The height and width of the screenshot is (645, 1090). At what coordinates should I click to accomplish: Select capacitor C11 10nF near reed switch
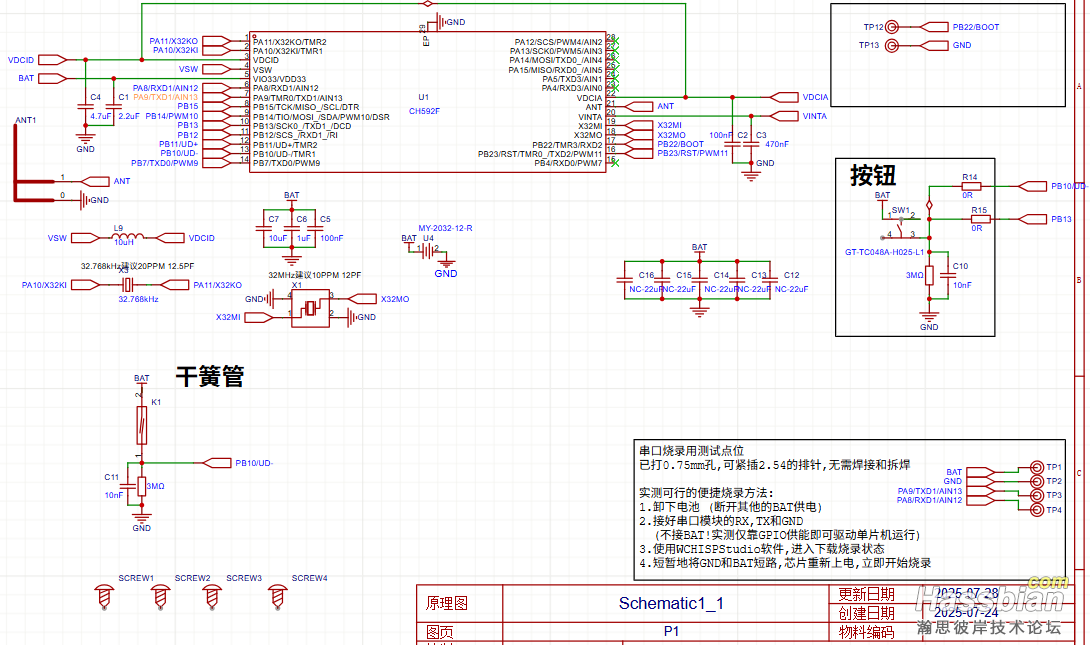pyautogui.click(x=128, y=486)
